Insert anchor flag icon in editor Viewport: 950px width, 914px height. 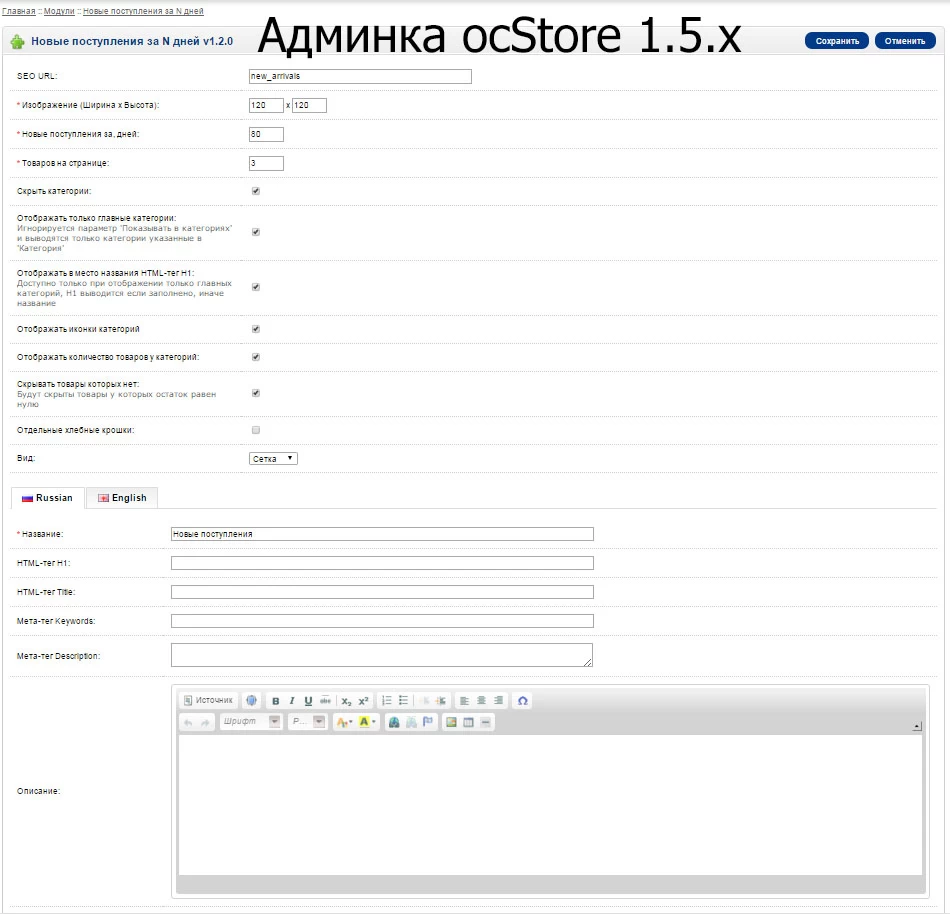(x=428, y=722)
